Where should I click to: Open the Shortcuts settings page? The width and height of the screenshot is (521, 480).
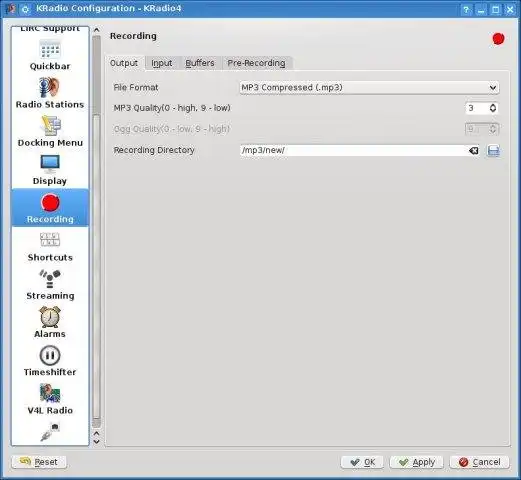coord(50,247)
